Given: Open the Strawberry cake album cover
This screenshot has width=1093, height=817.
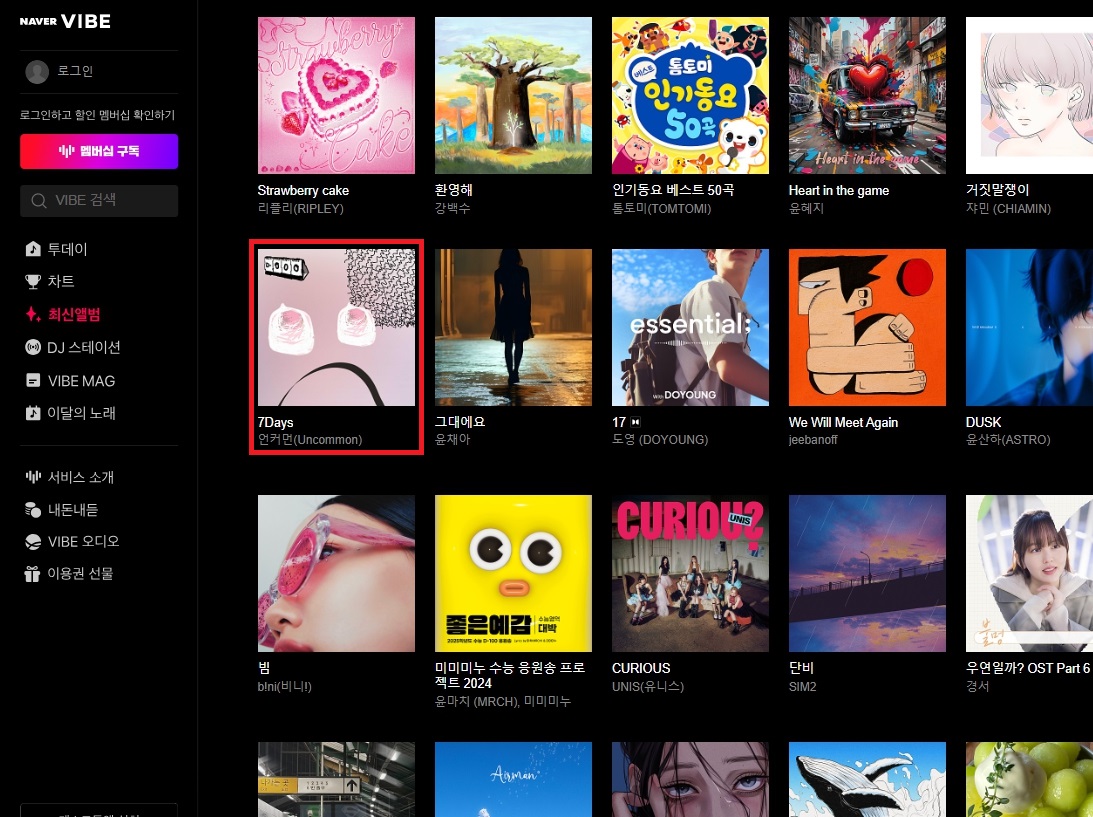Looking at the screenshot, I should point(336,96).
